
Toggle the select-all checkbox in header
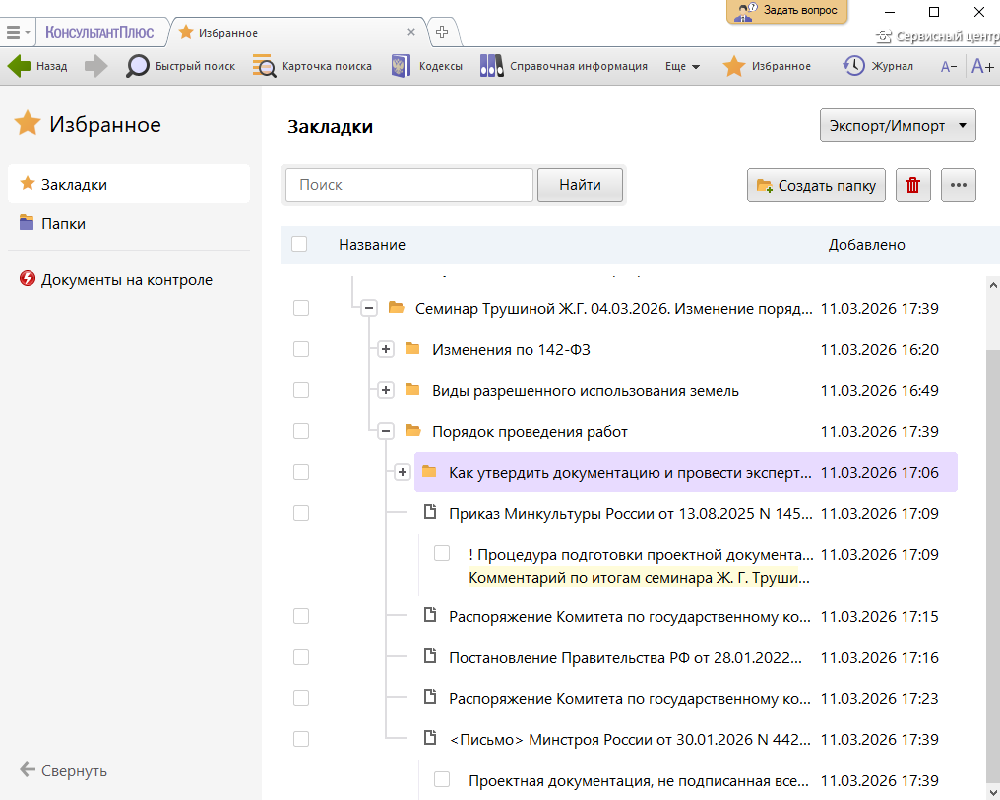tap(299, 244)
